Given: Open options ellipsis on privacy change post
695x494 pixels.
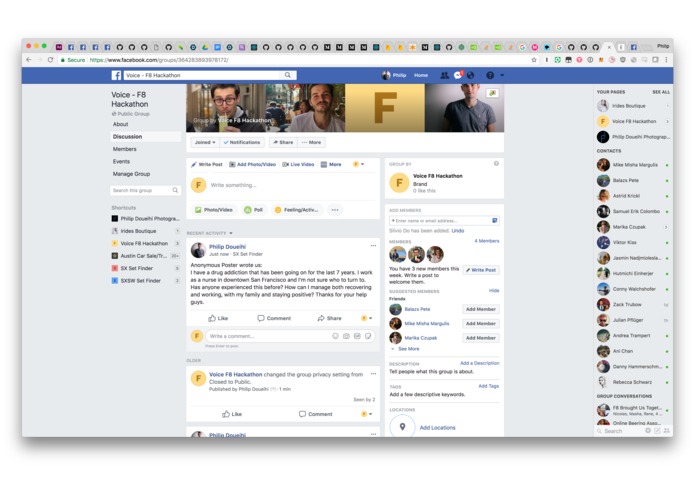Looking at the screenshot, I should coord(373,373).
